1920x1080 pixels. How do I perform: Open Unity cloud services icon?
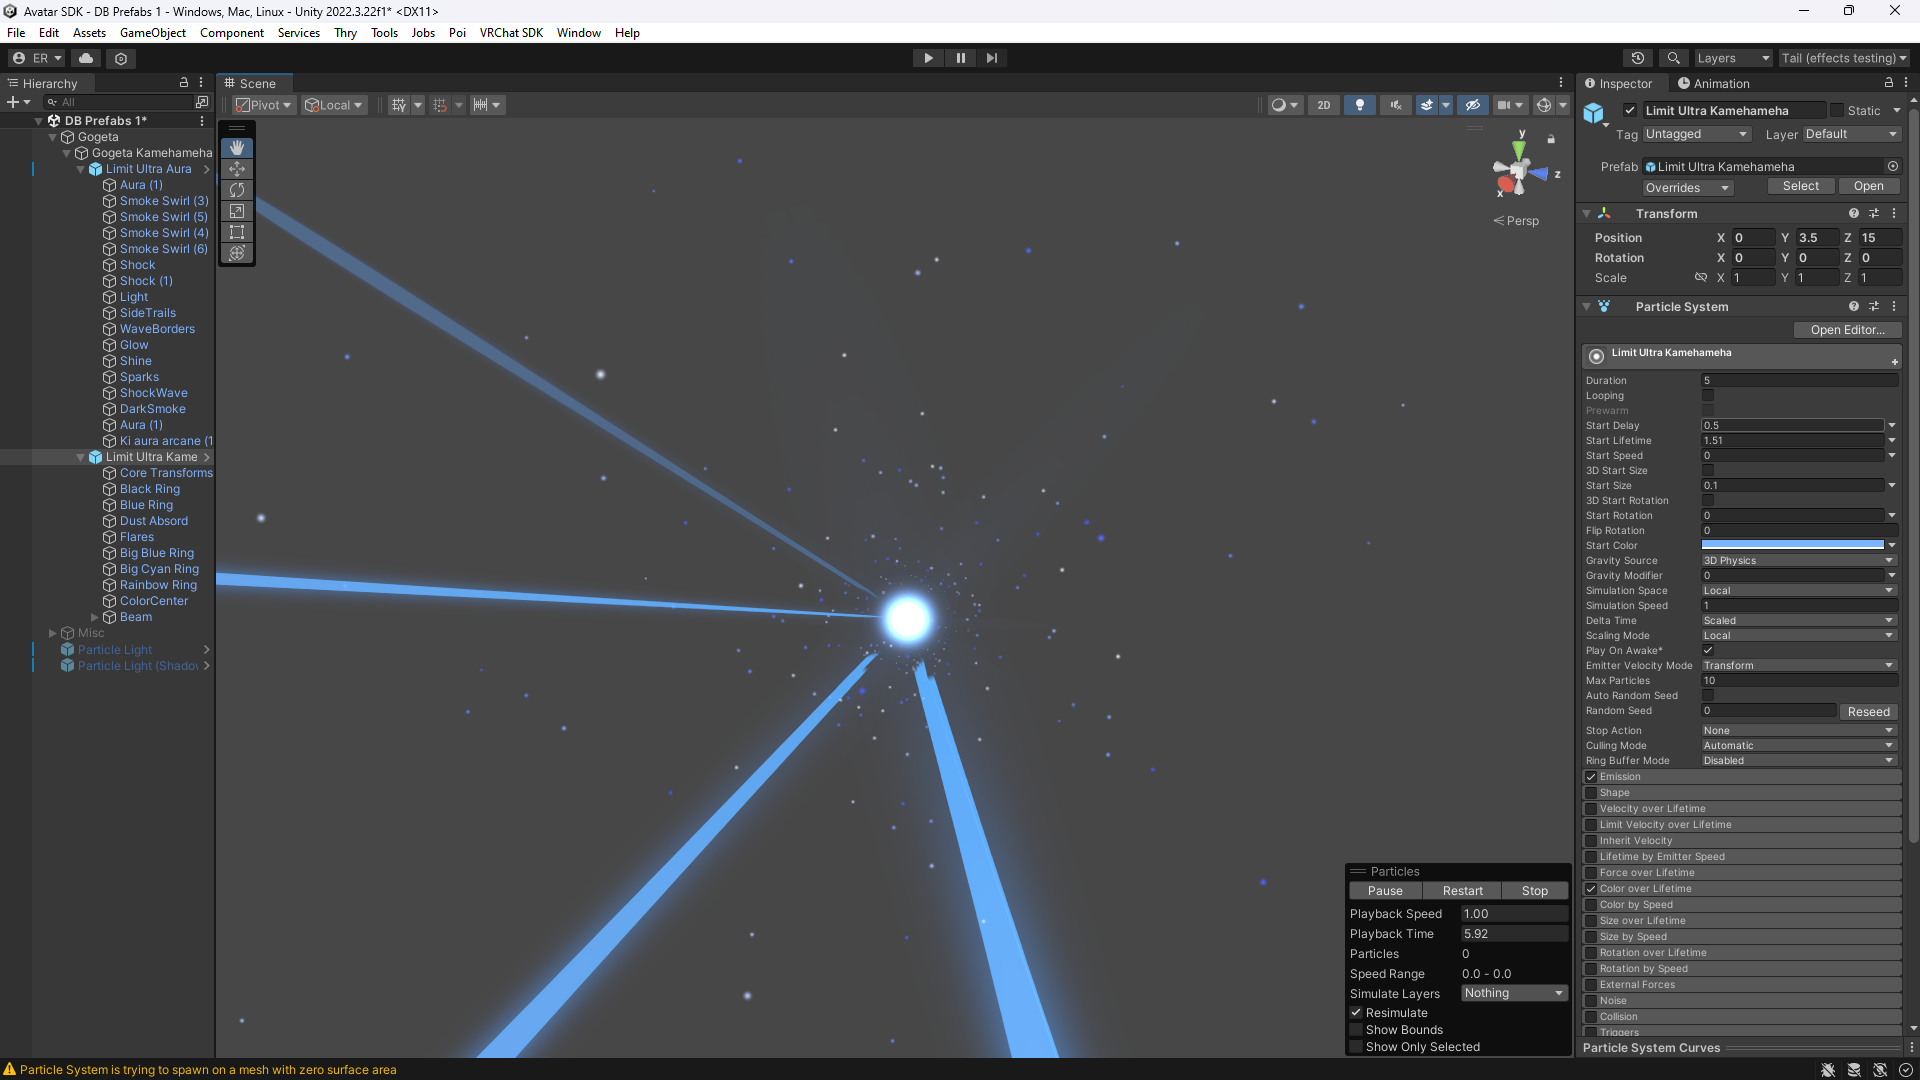click(86, 58)
